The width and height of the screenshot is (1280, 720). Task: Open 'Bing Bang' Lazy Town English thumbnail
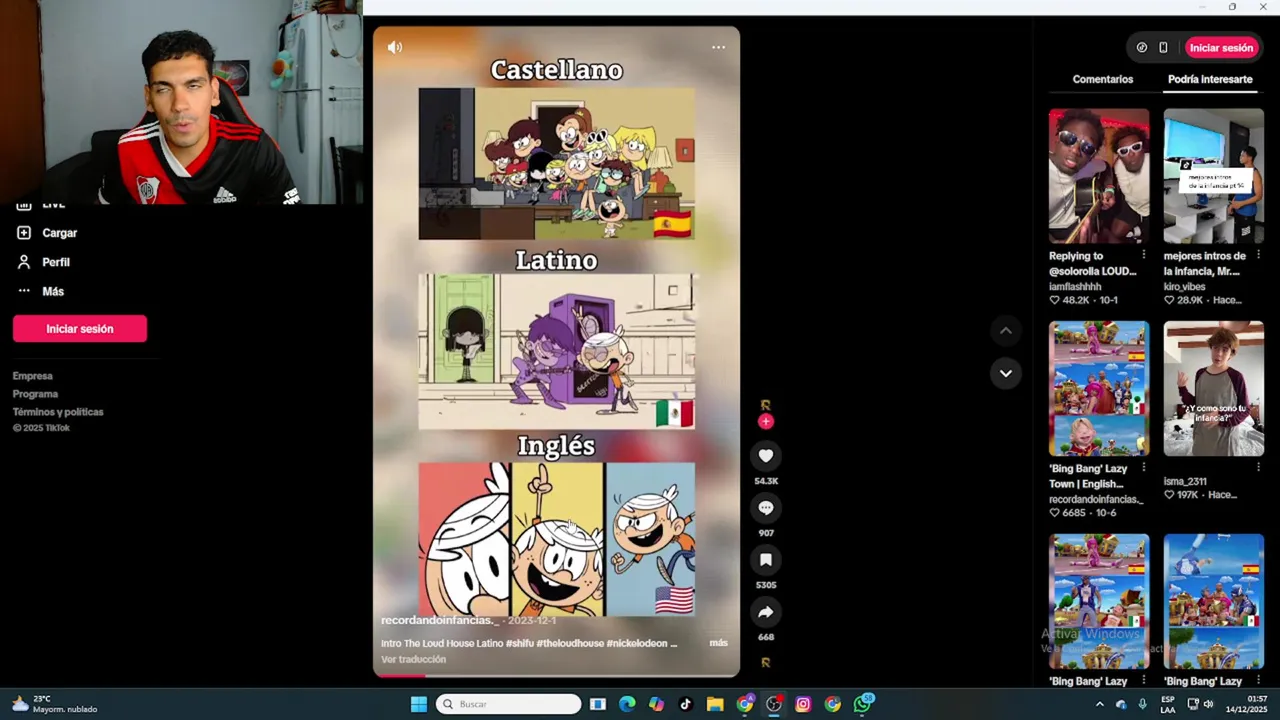coord(1098,388)
